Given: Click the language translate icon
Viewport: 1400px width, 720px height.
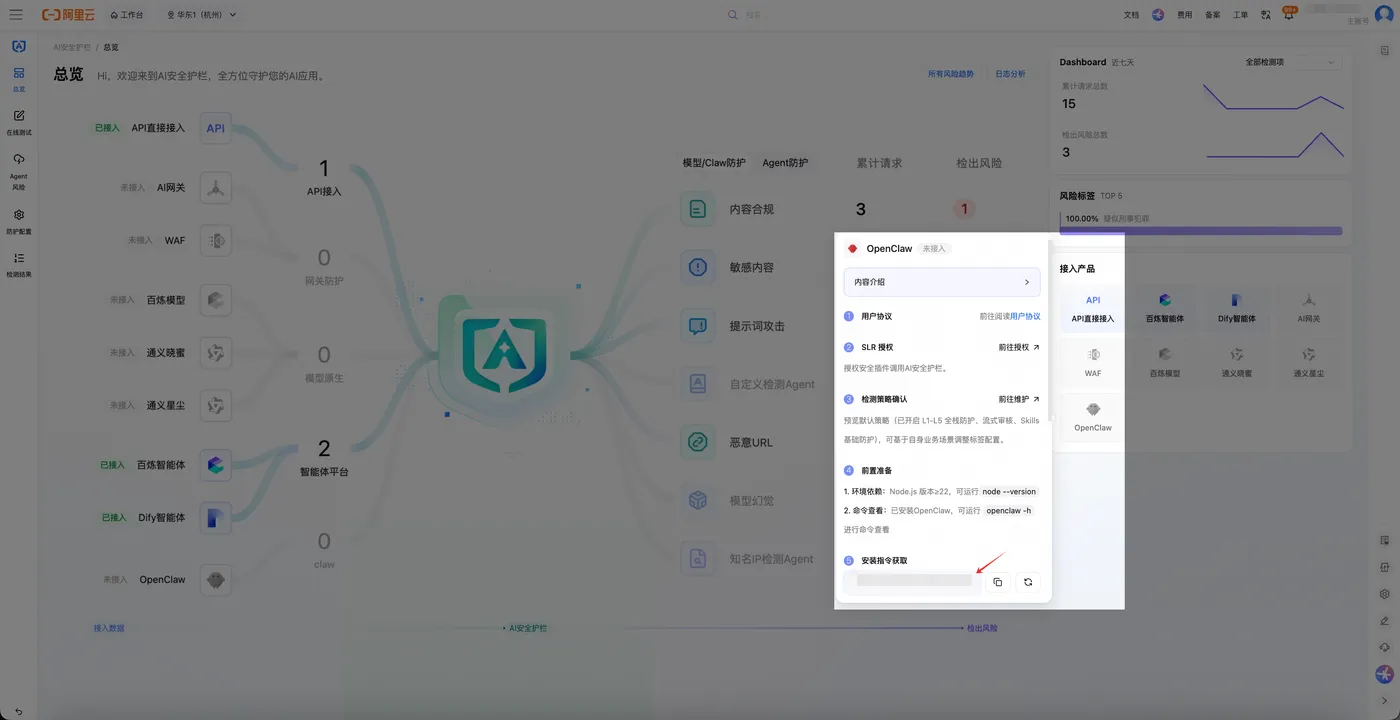Looking at the screenshot, I should coord(1266,15).
